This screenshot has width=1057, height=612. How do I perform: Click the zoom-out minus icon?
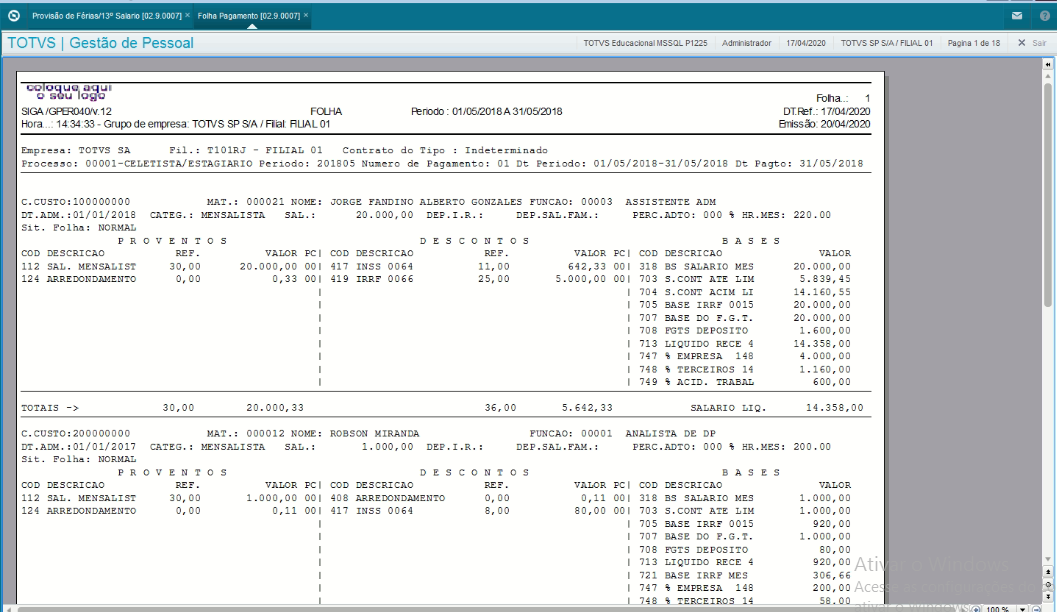click(x=1037, y=609)
